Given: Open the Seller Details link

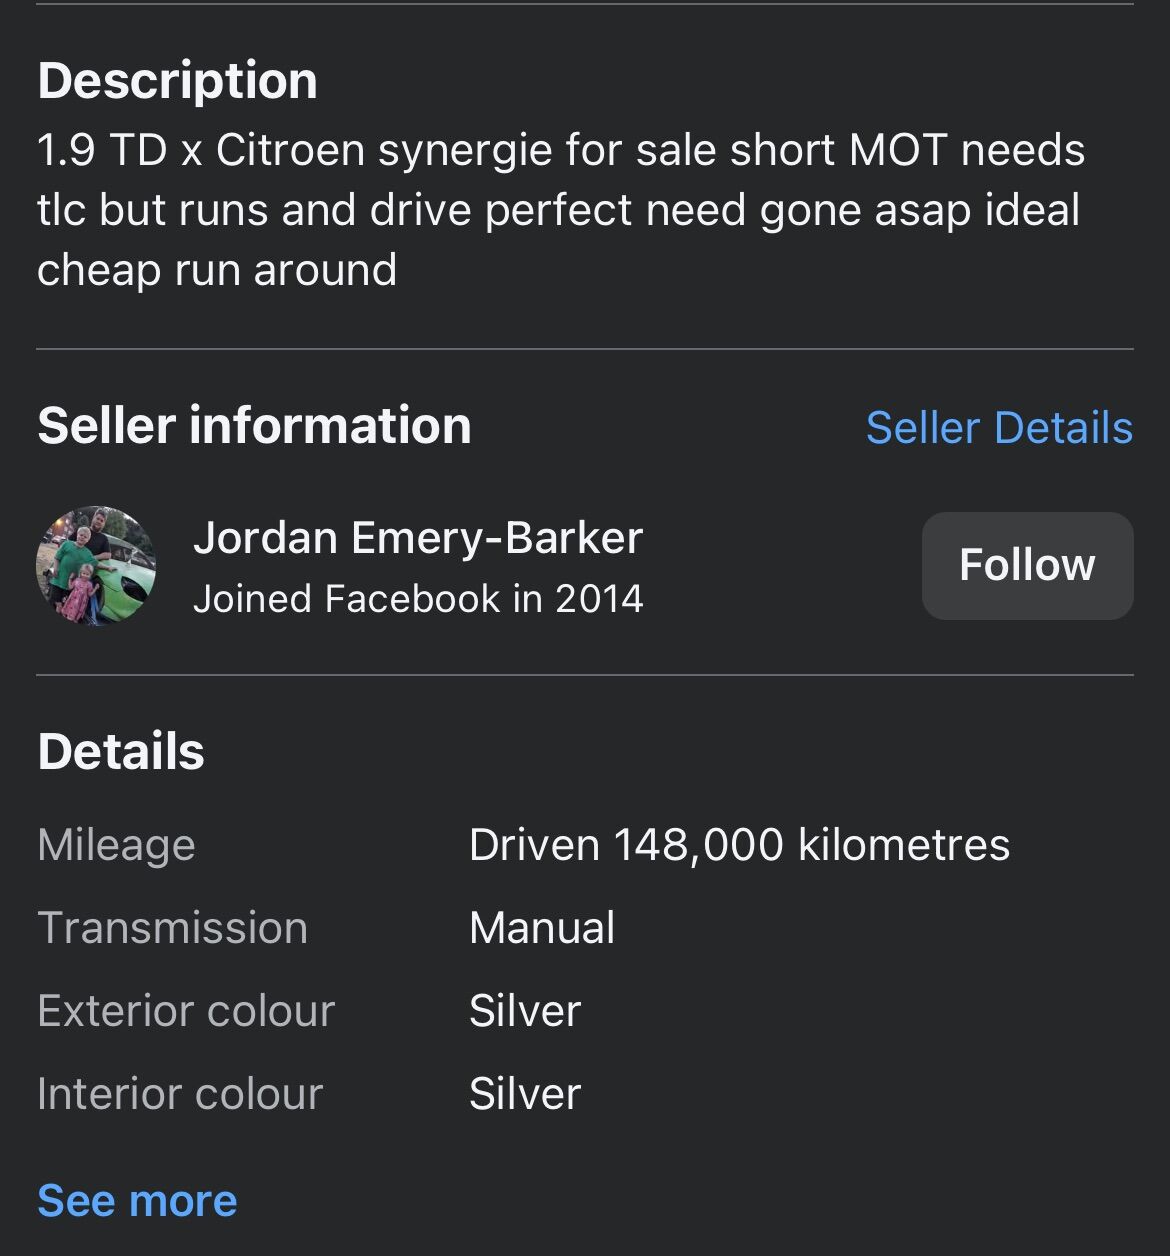Looking at the screenshot, I should [999, 428].
